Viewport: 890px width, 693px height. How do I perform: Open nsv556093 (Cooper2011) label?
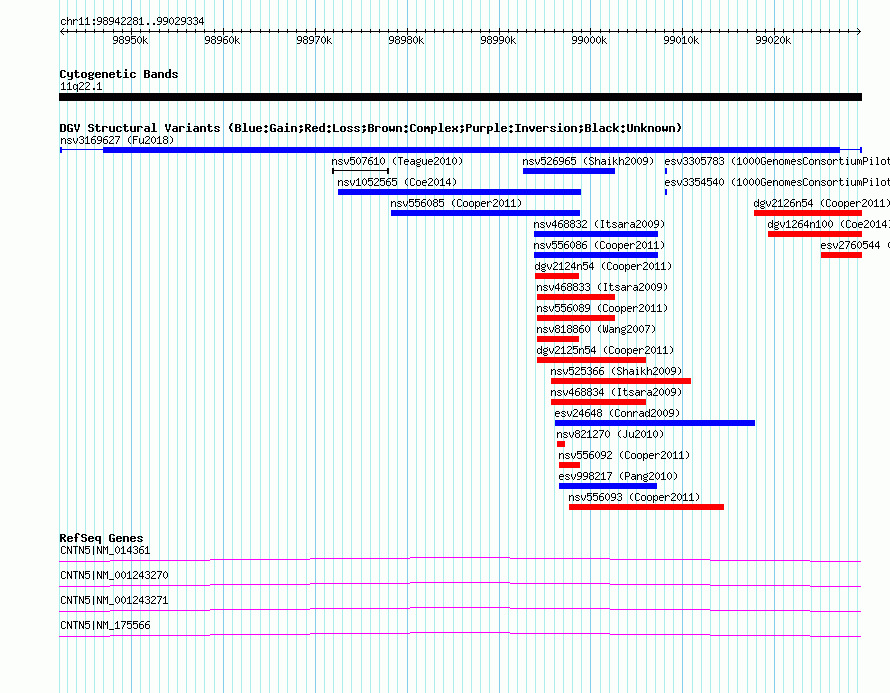click(x=634, y=497)
